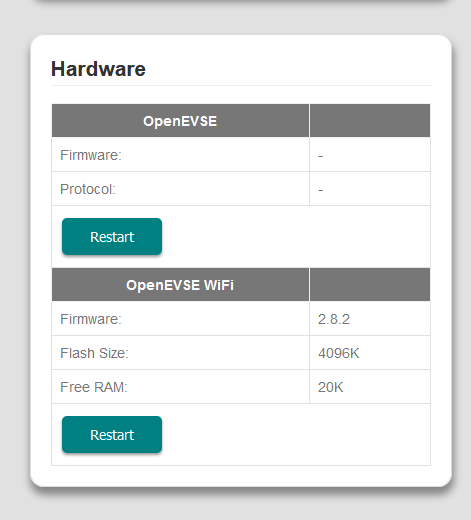This screenshot has width=471, height=520.
Task: Click the Protocol dash value
Action: click(321, 190)
